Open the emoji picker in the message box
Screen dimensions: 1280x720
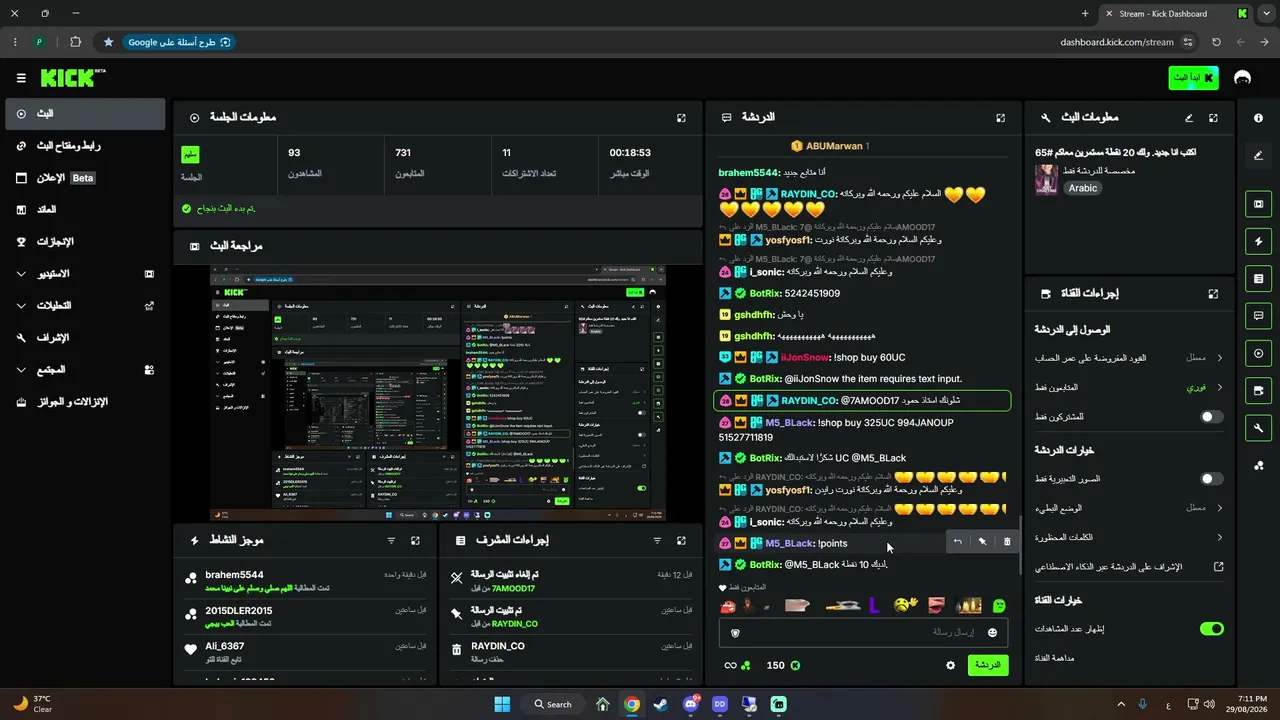click(x=992, y=633)
